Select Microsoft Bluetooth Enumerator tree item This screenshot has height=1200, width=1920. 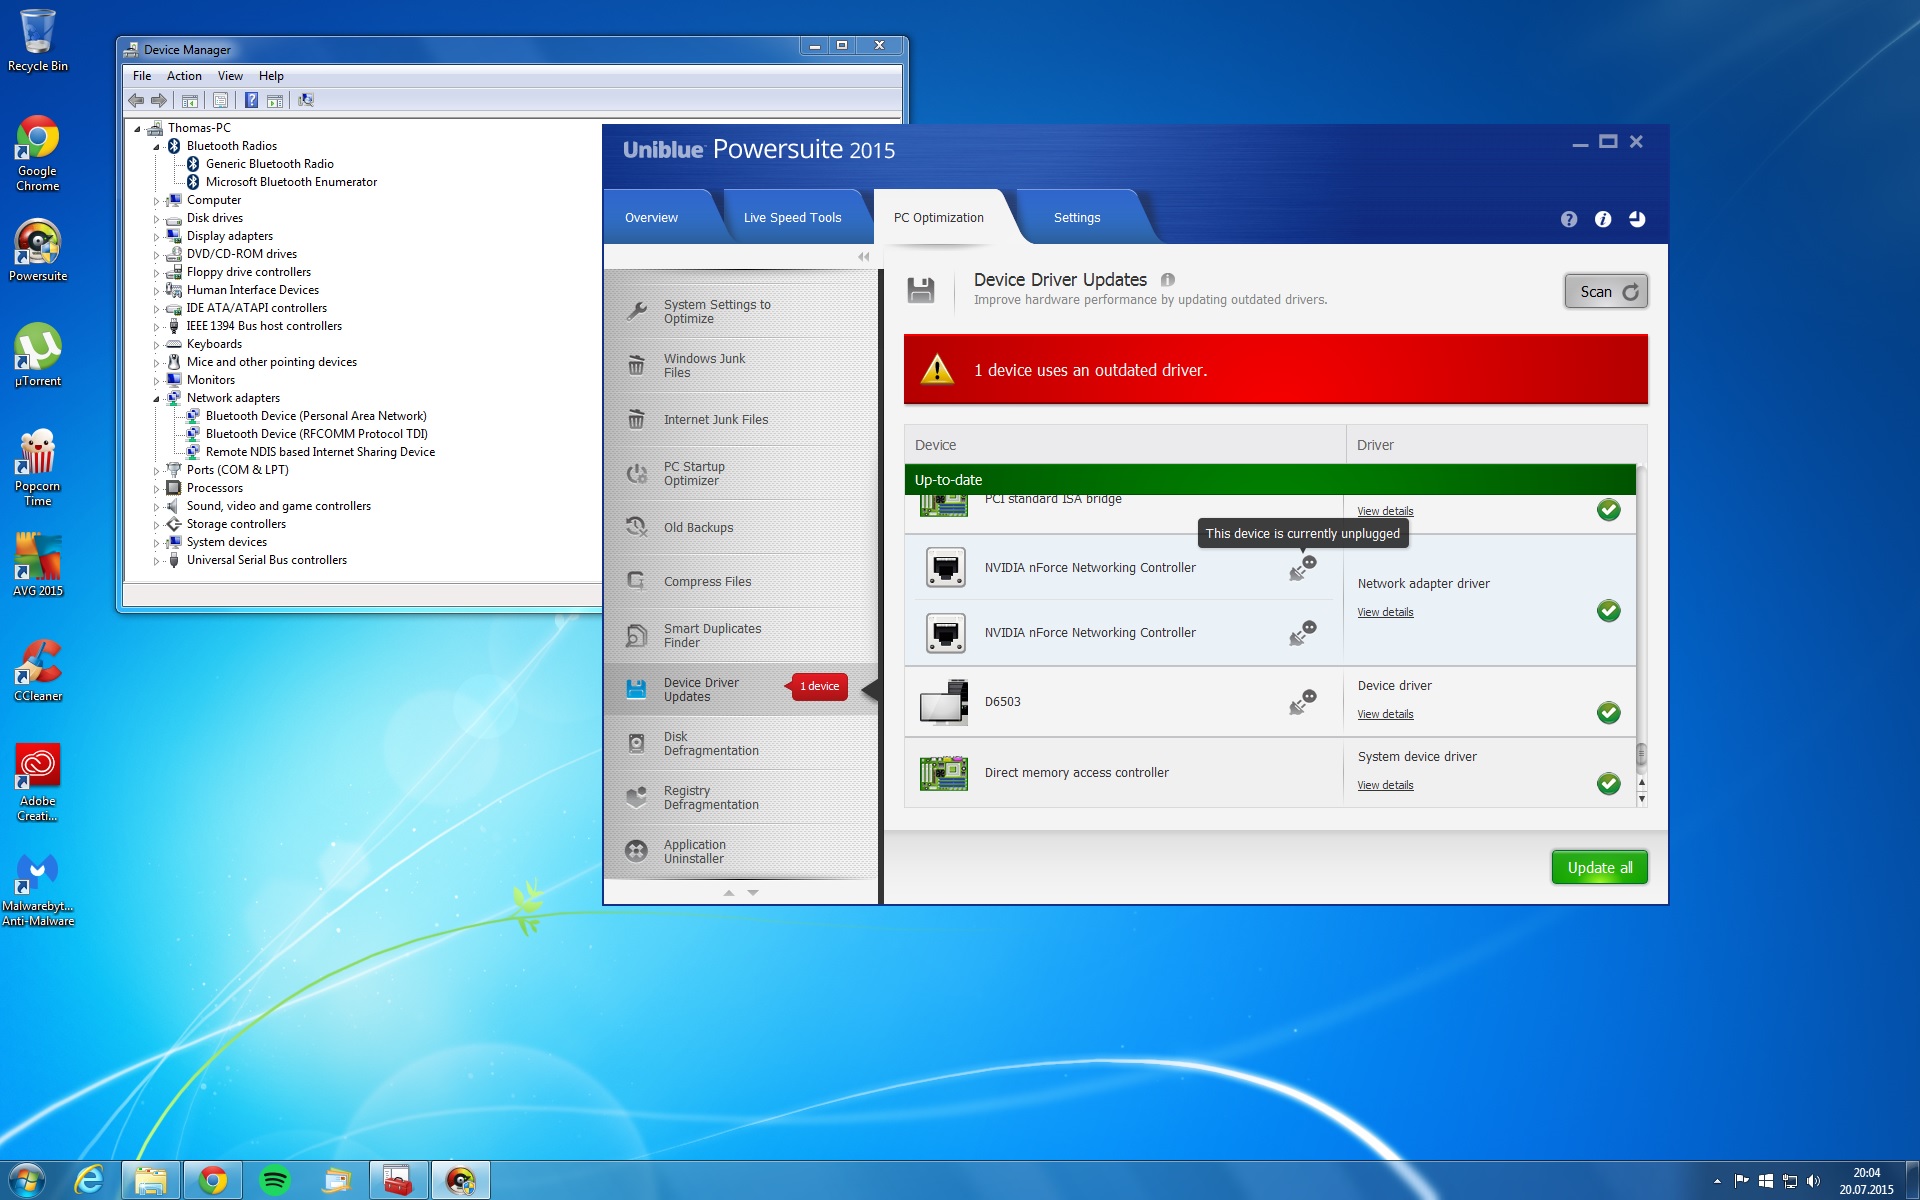[x=291, y=182]
